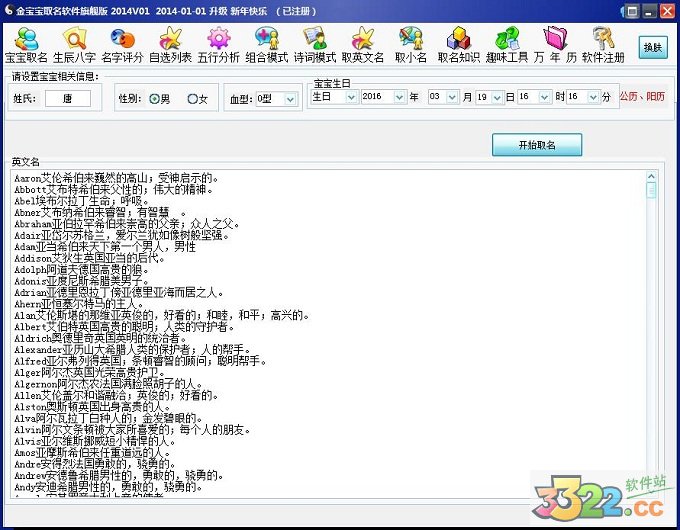
Task: Select the Amos name entry
Action: pyautogui.click(x=92, y=453)
